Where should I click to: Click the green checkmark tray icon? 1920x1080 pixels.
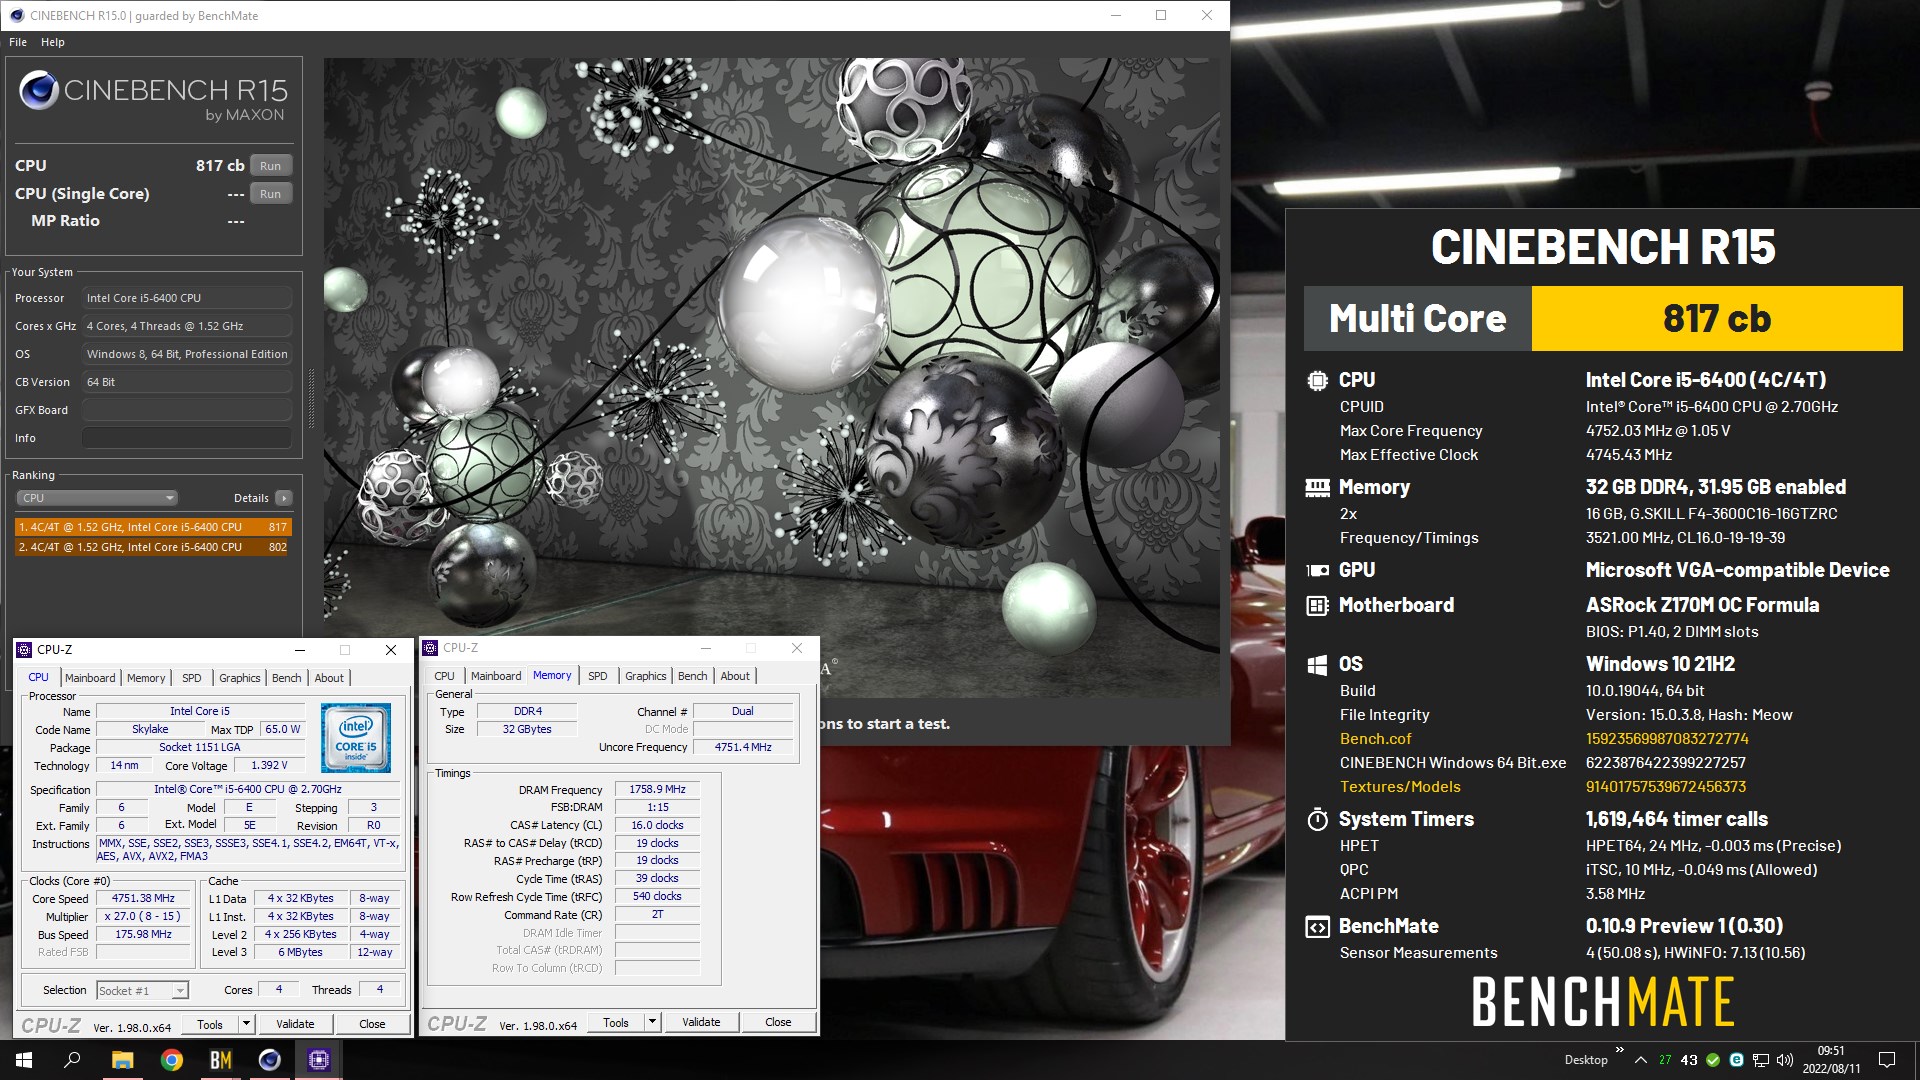(x=1713, y=1060)
